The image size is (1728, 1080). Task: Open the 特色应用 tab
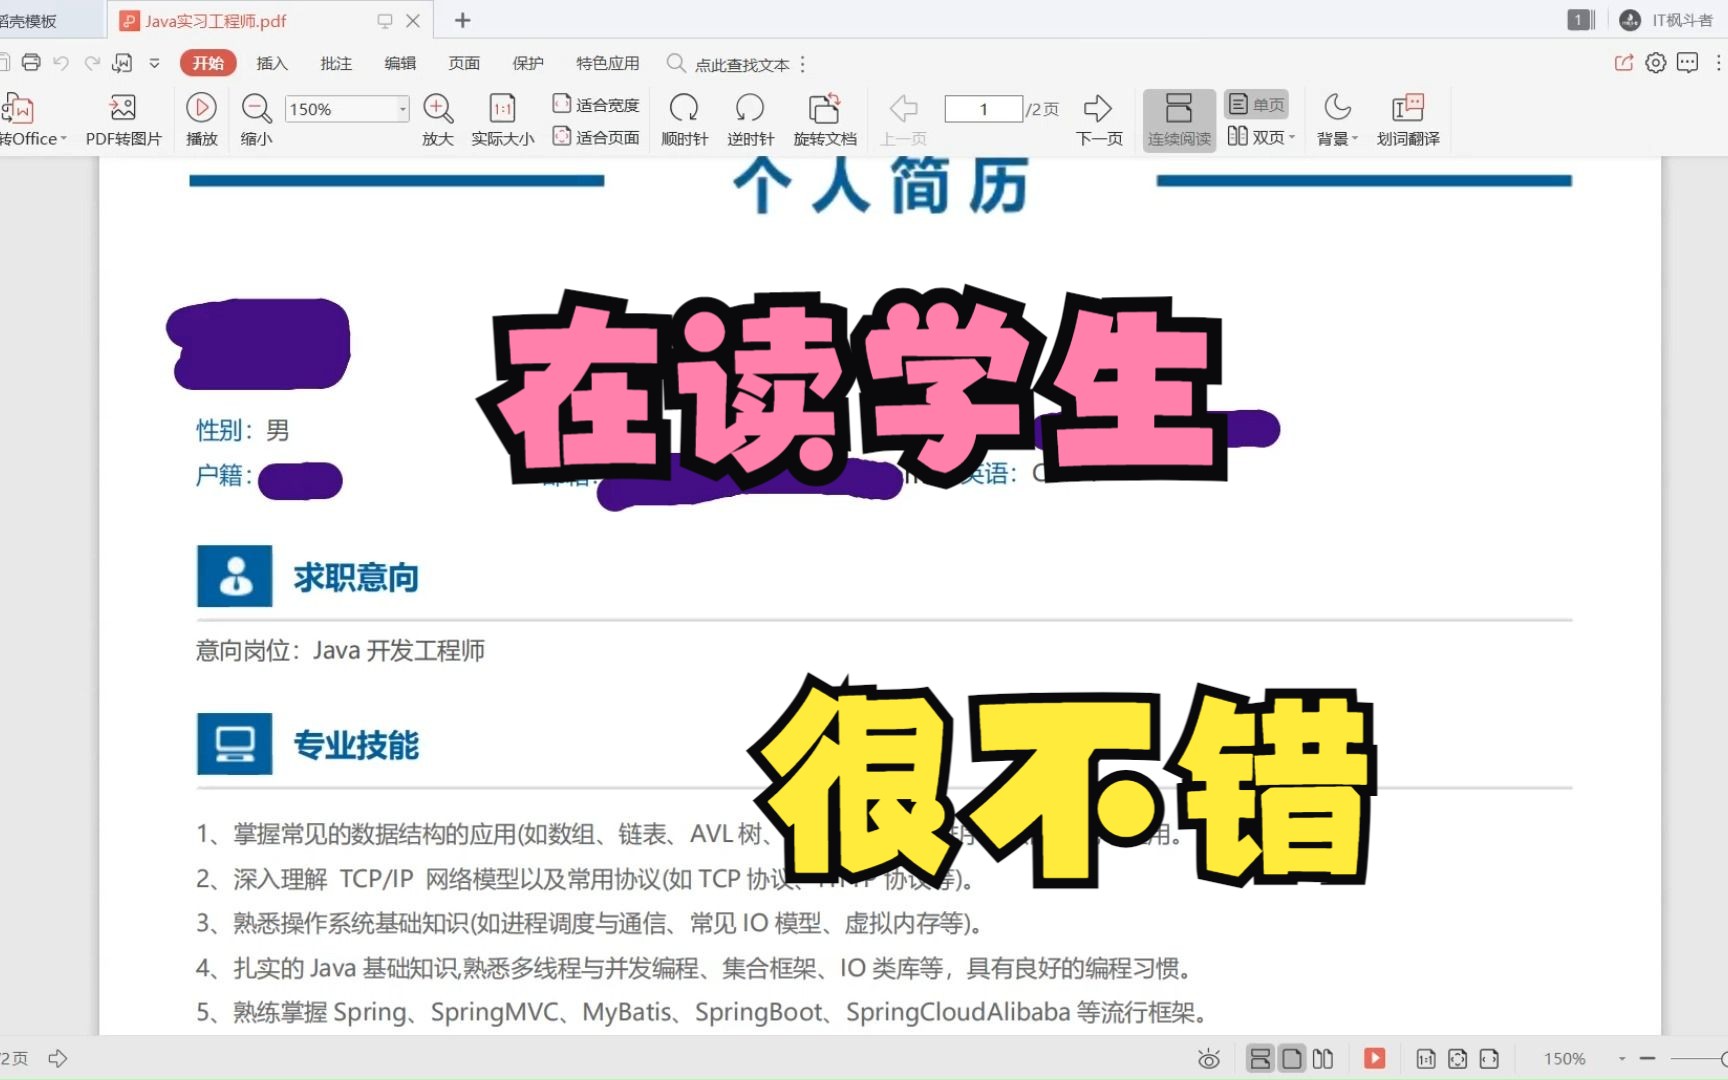coord(608,63)
